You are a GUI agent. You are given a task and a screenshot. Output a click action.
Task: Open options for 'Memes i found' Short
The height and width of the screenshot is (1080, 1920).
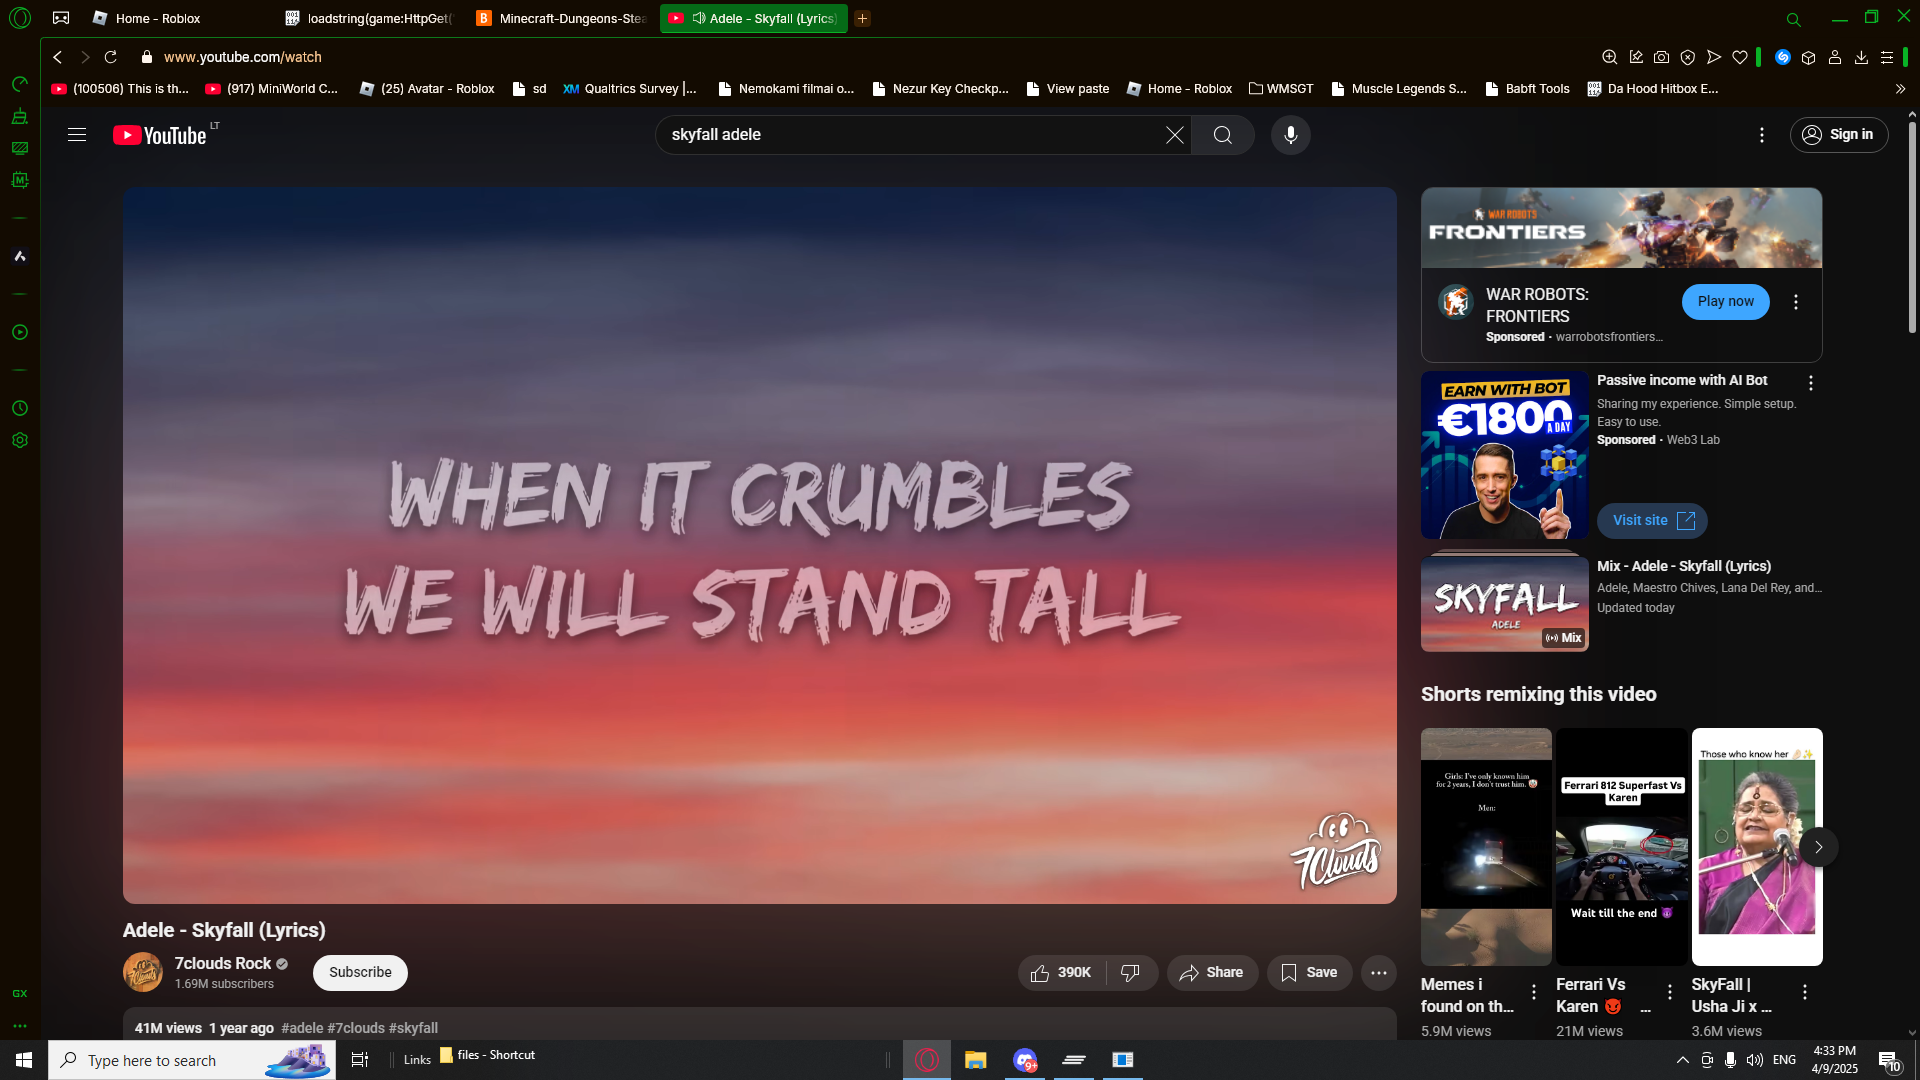[1534, 992]
